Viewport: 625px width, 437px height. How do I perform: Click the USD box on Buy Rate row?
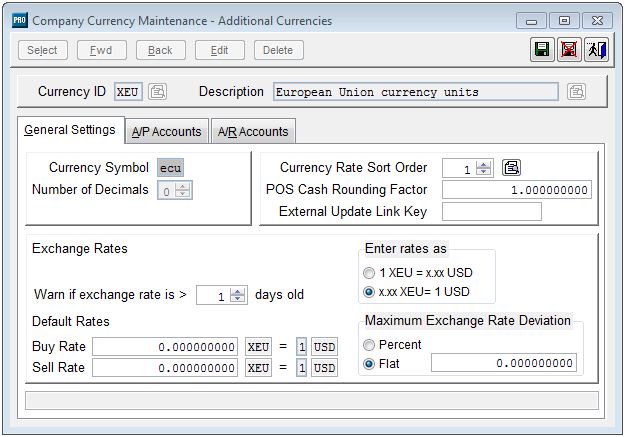pyautogui.click(x=324, y=346)
